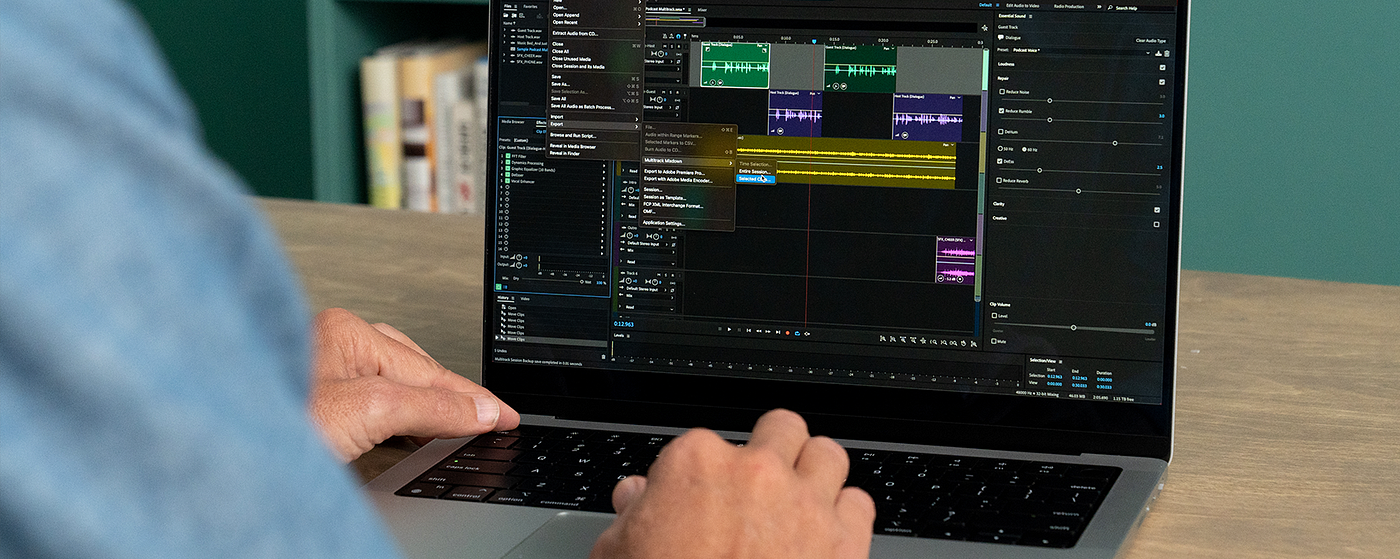Check the Mute checkbox under Clip Volume
The image size is (1400, 559).
click(994, 341)
